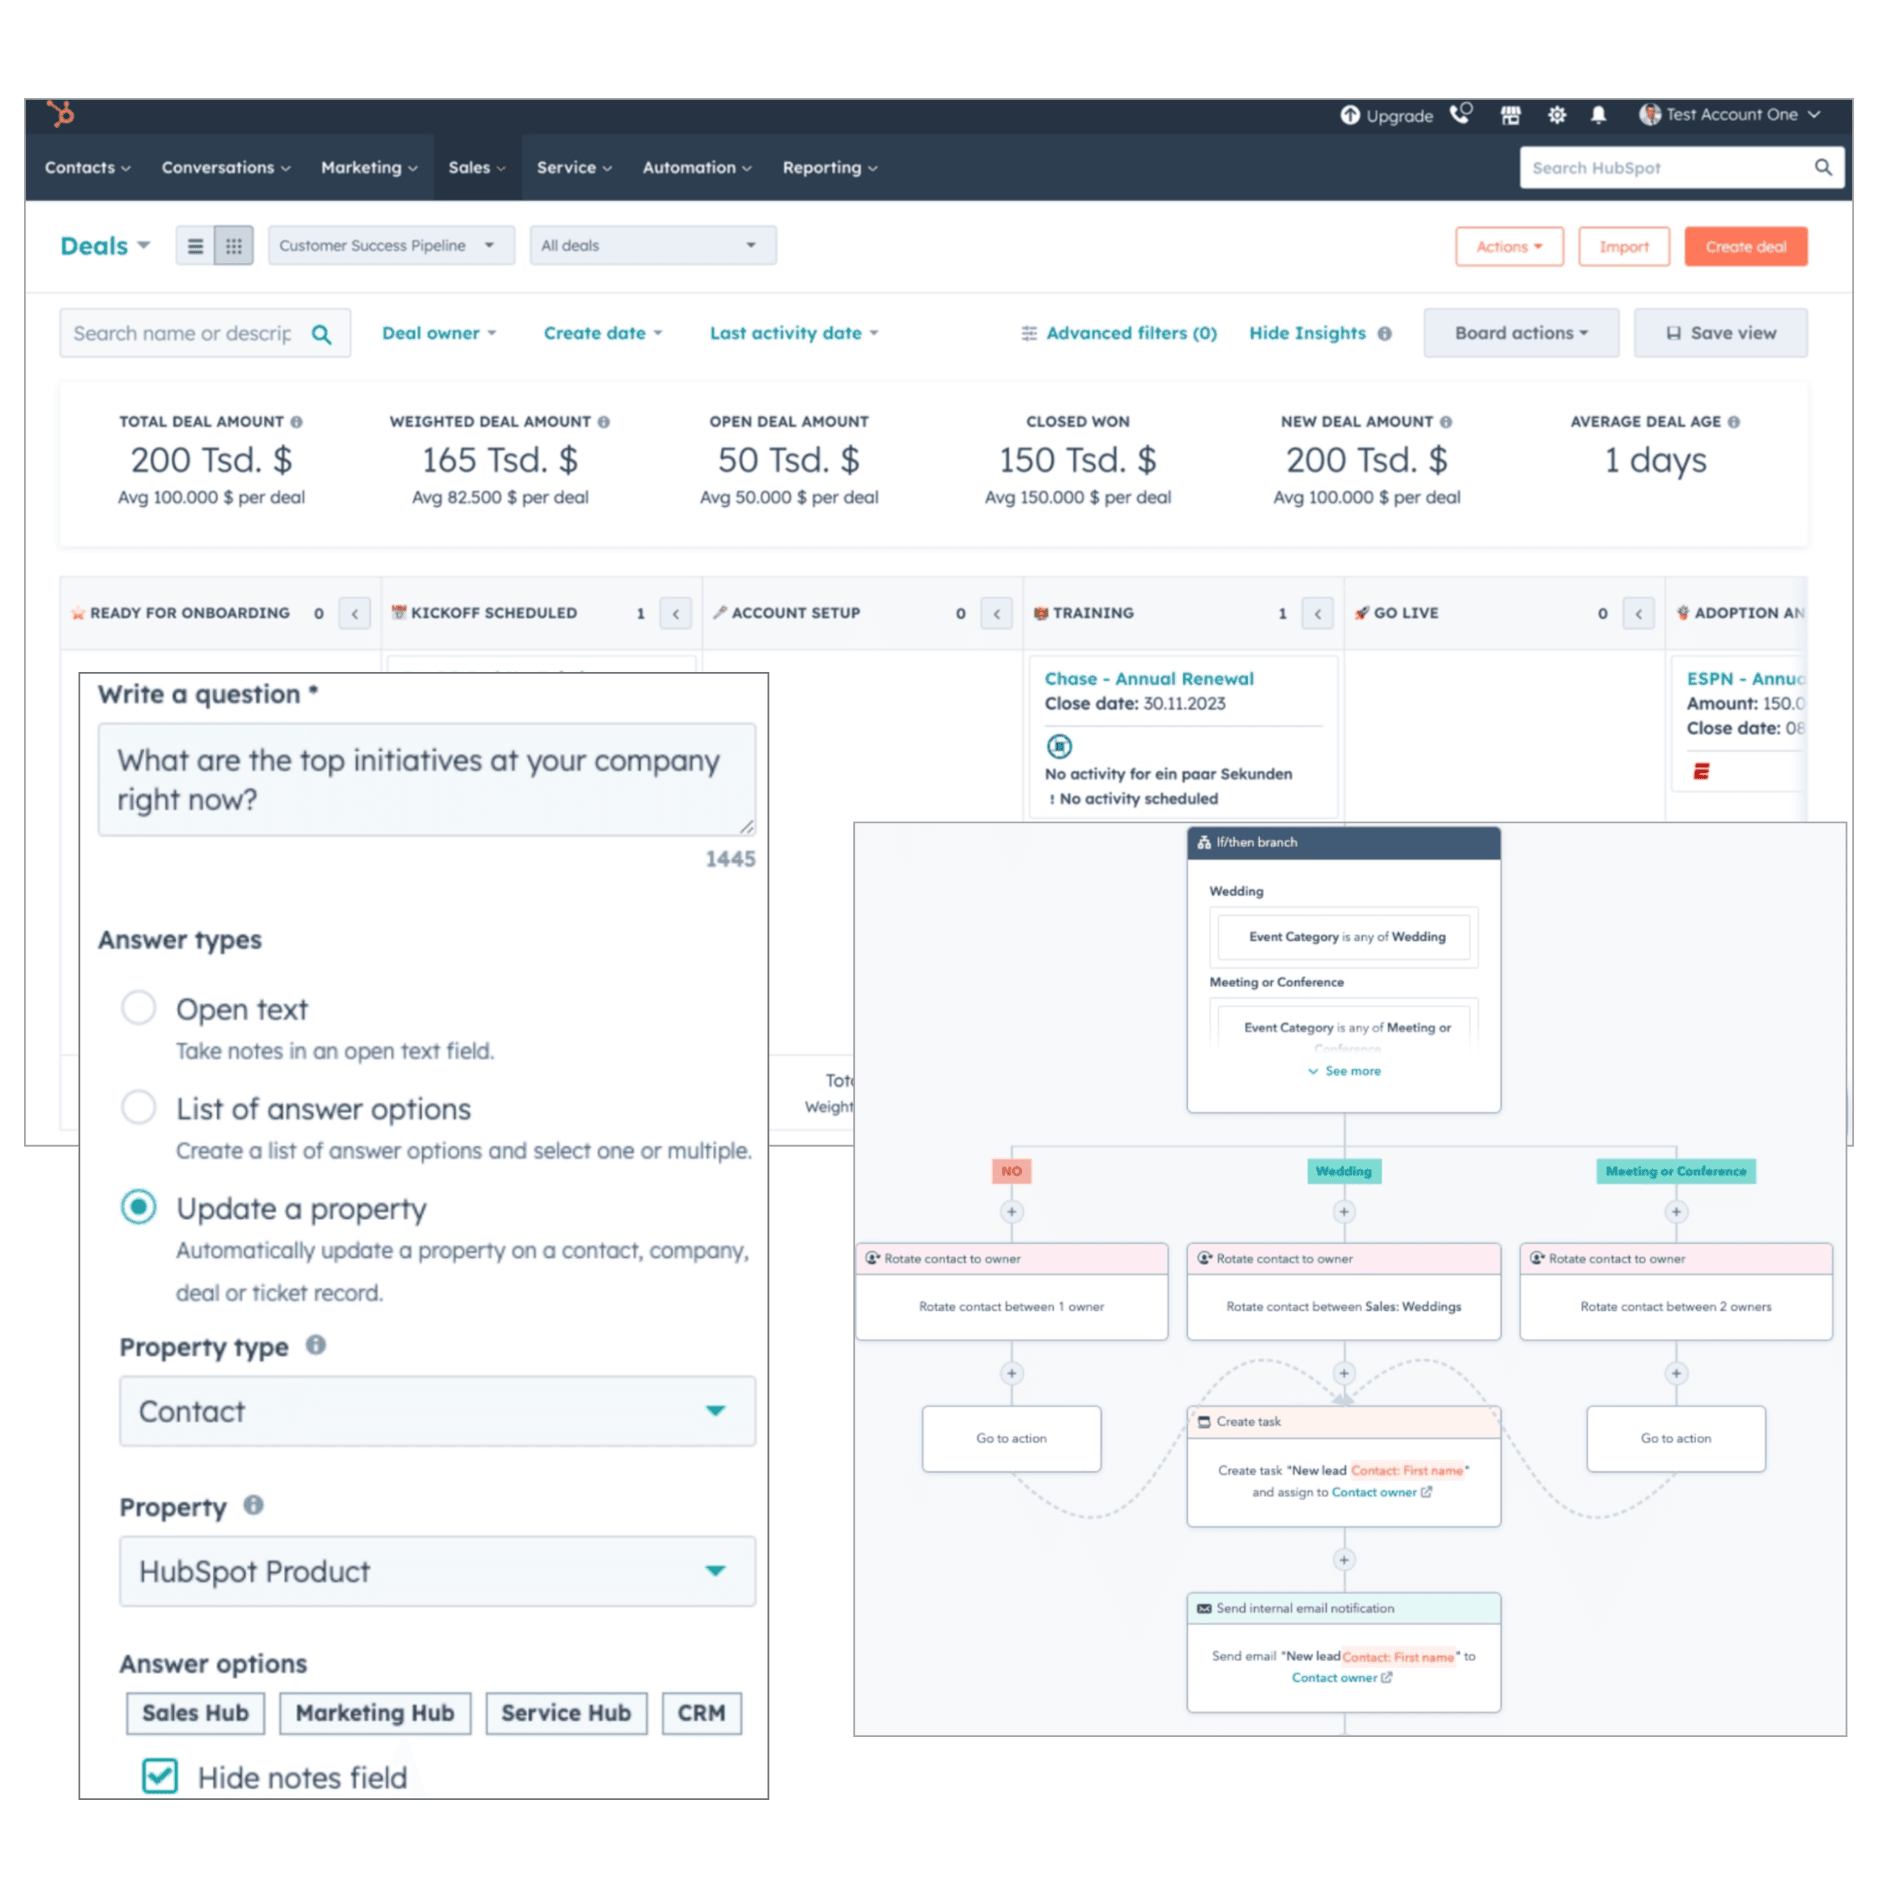Click the Wedding branch label
This screenshot has height=1878, width=1878.
pyautogui.click(x=1343, y=1171)
